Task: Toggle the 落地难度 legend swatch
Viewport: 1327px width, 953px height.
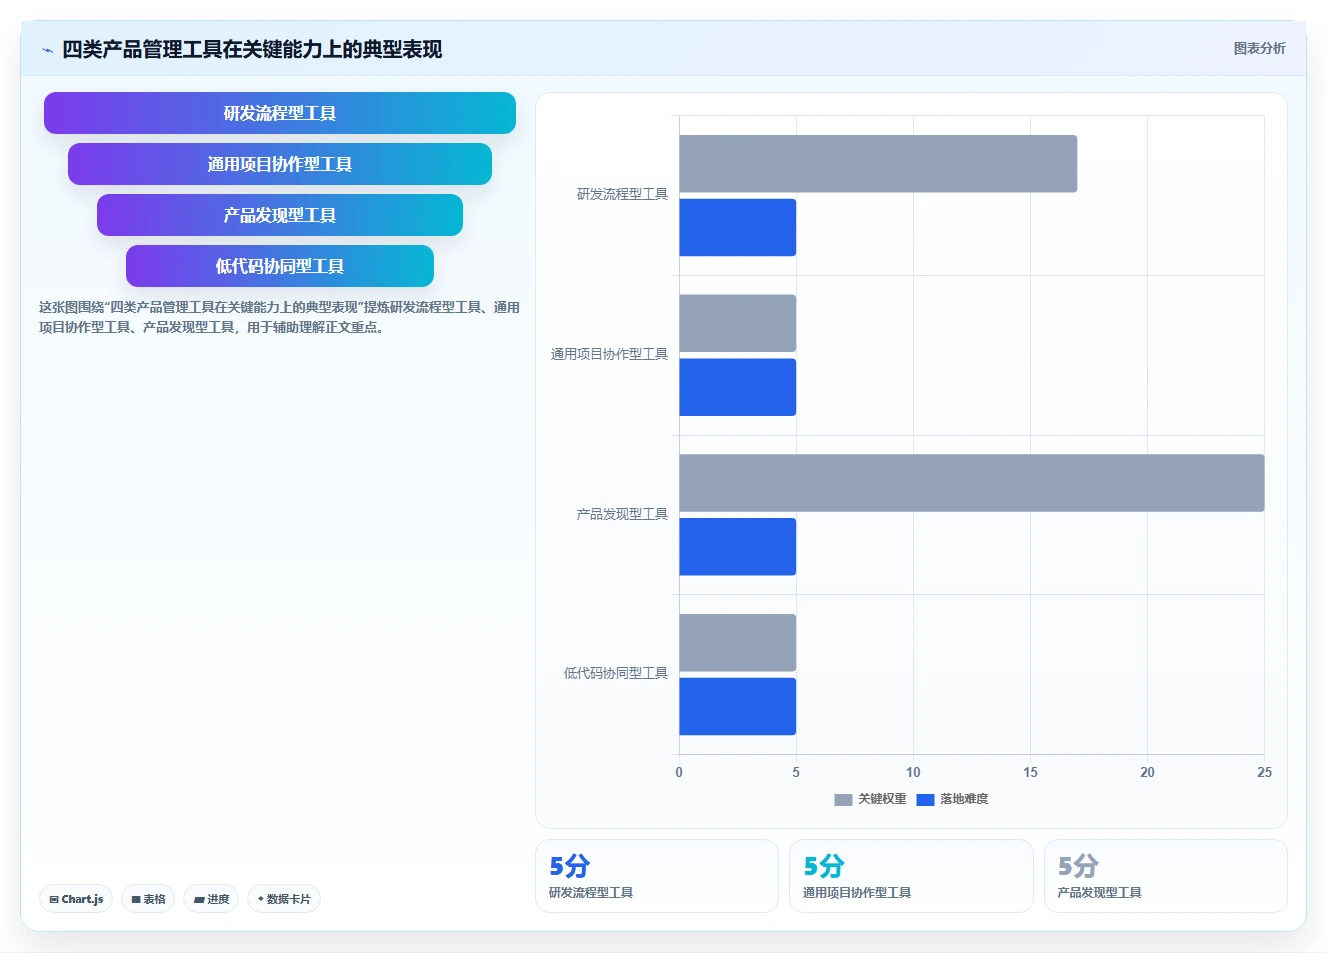Action: point(925,800)
